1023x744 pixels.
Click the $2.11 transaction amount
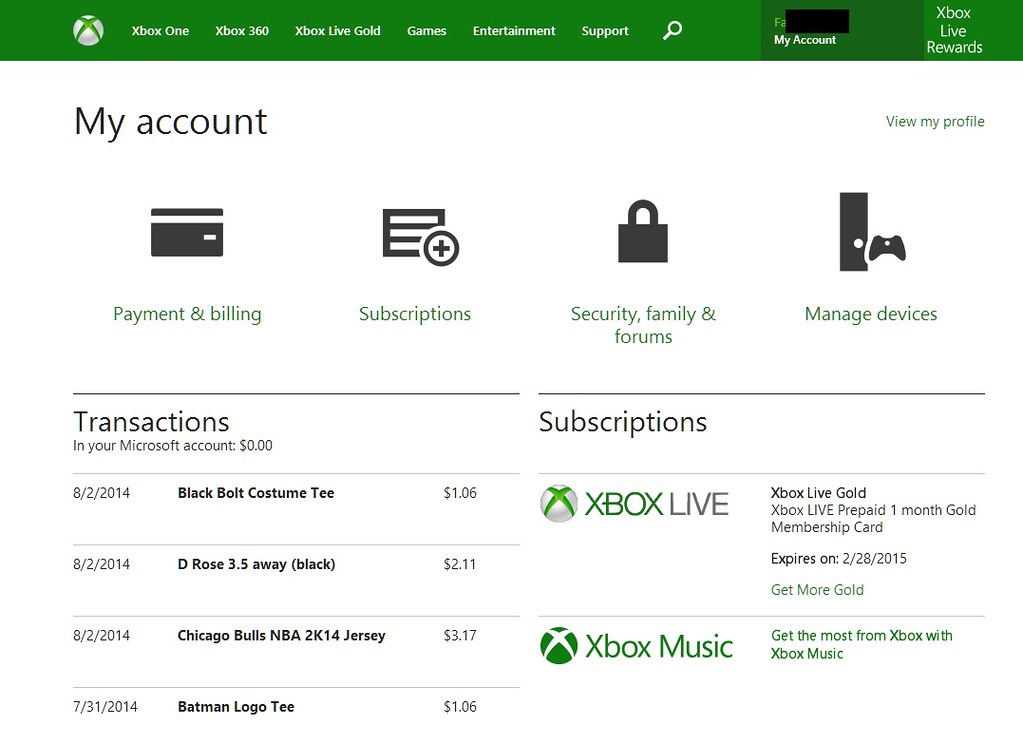(460, 565)
